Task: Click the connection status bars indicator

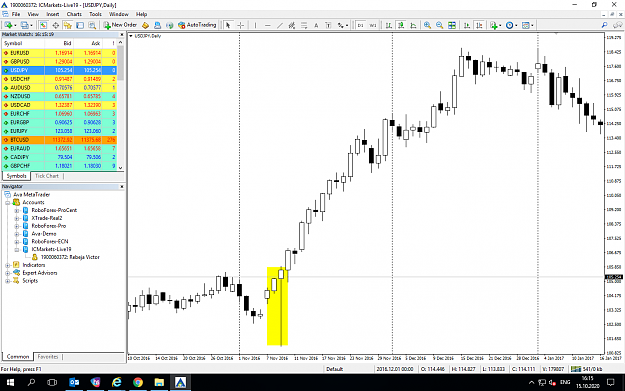Action: (576, 369)
